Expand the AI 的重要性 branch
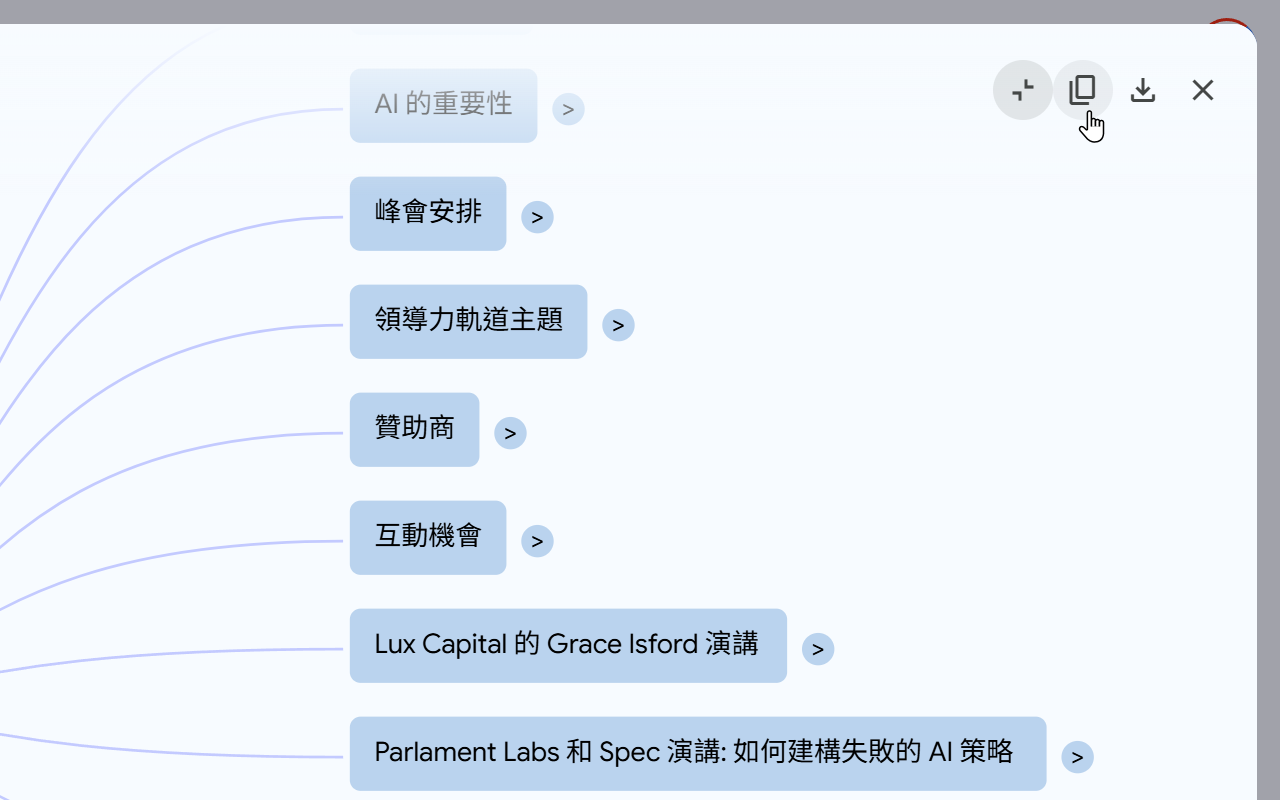1280x800 pixels. pyautogui.click(x=569, y=108)
